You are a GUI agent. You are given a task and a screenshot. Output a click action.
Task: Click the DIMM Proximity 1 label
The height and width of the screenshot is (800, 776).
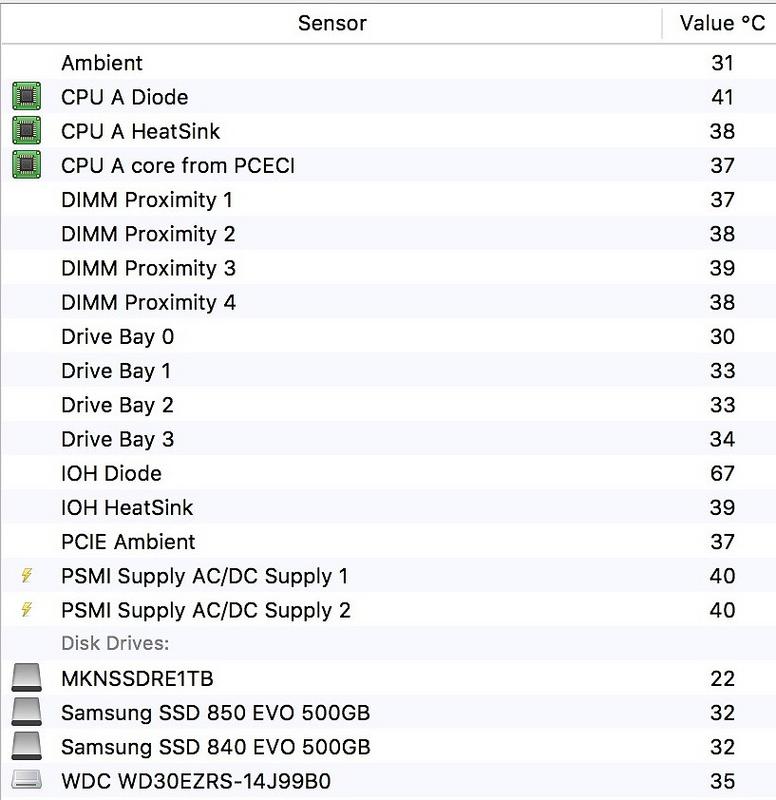point(147,200)
